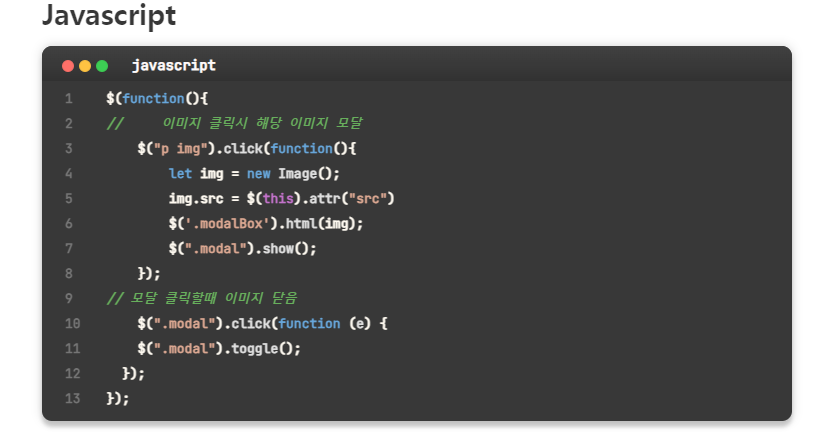Click the closing "});" on line 13
The height and width of the screenshot is (437, 819).
click(x=118, y=399)
